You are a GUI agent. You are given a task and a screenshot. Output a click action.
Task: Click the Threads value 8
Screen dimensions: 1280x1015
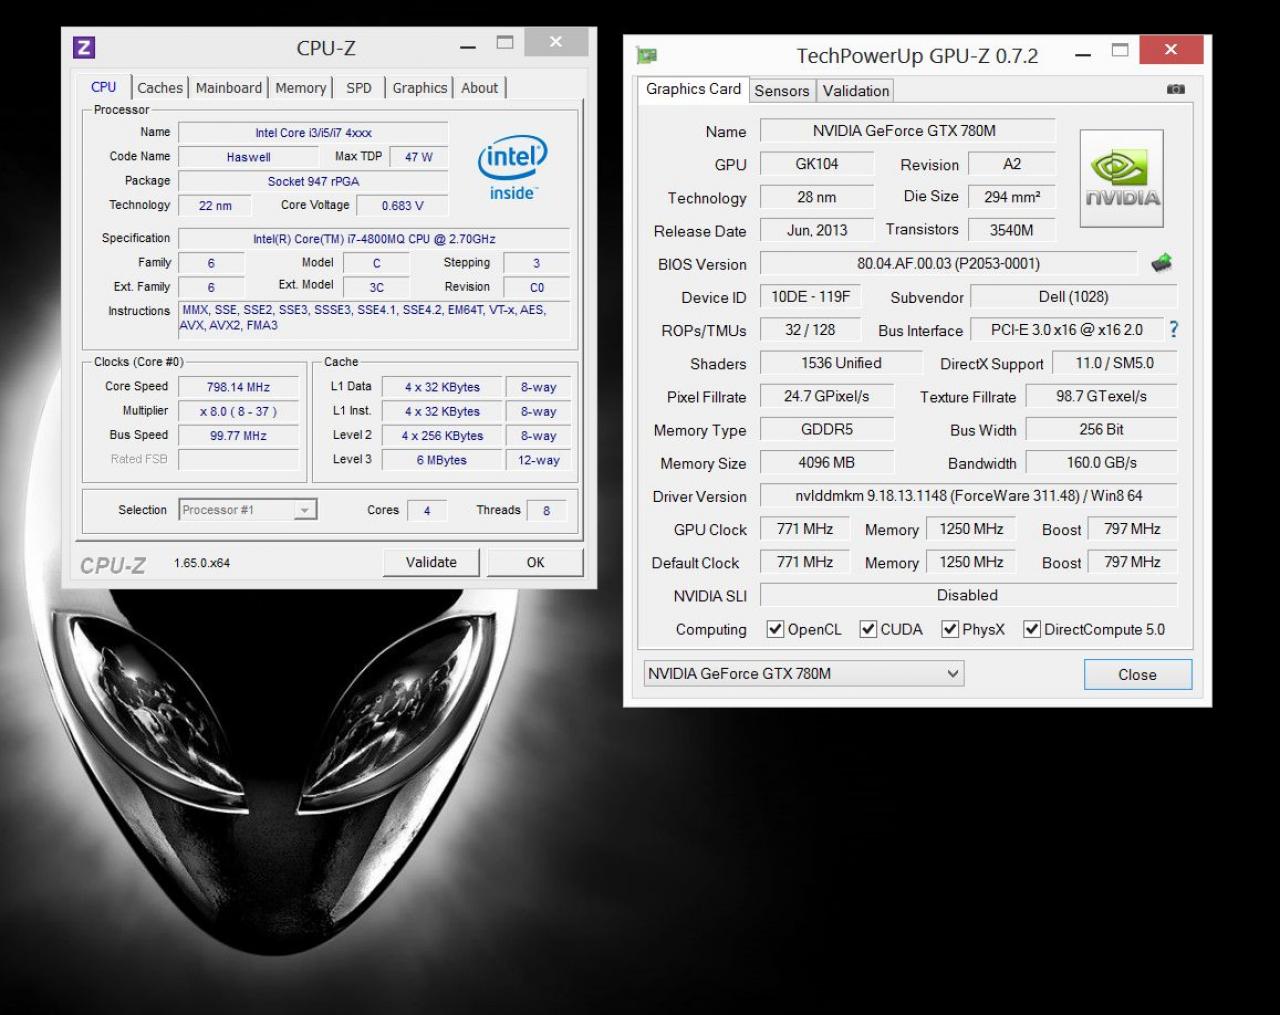point(546,510)
